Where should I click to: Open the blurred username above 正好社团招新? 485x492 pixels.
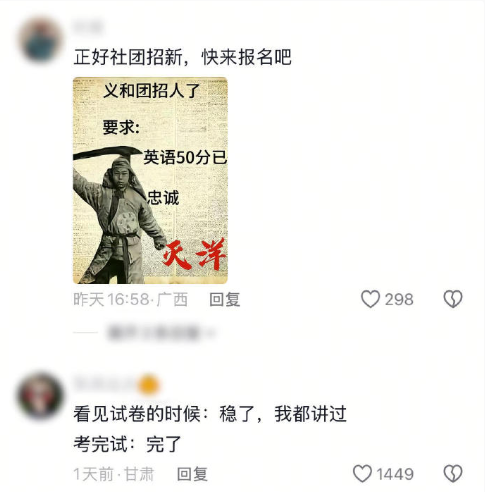88,28
